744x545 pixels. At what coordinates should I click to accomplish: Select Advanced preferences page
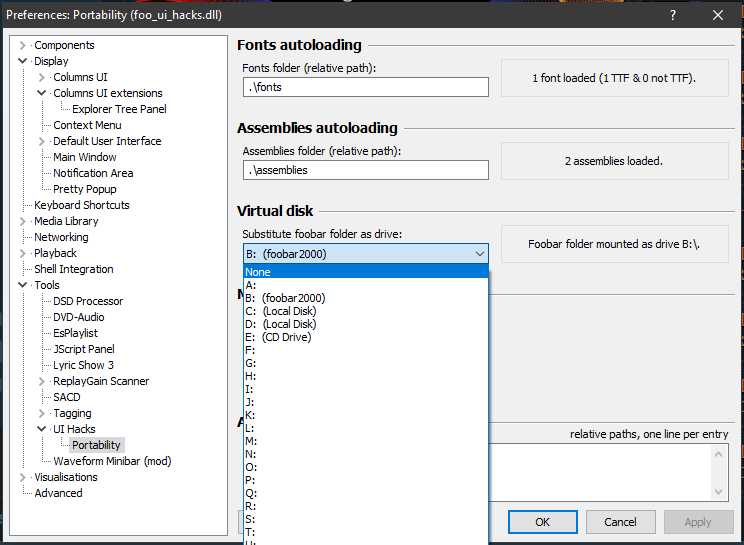[x=58, y=493]
